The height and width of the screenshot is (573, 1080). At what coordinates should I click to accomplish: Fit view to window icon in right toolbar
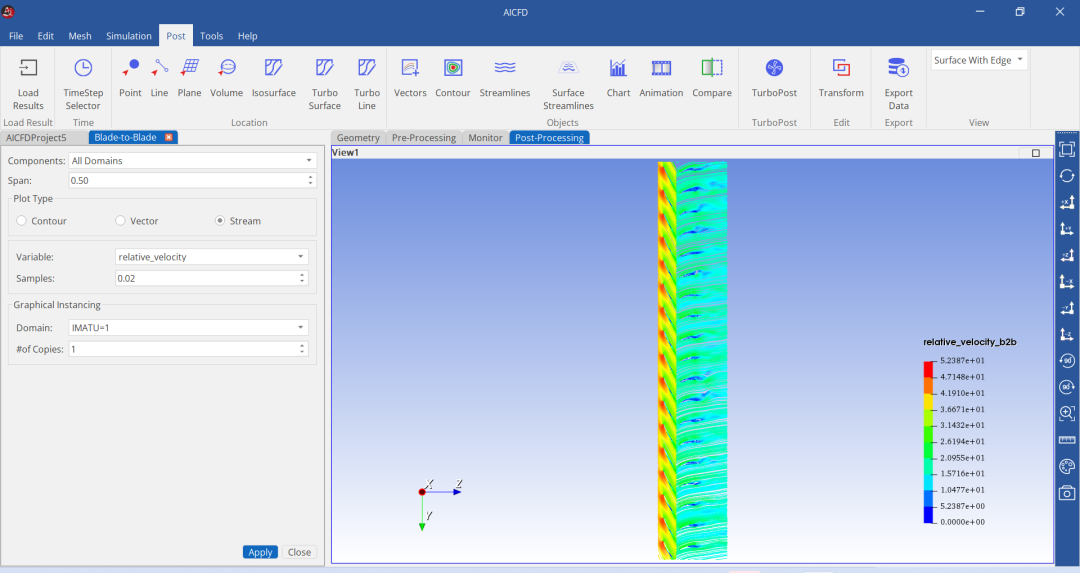coord(1067,149)
